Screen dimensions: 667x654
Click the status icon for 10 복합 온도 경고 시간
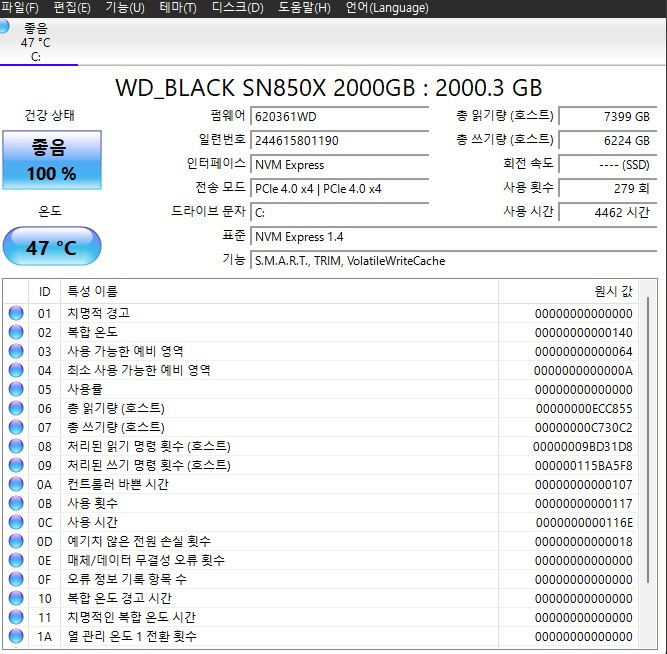(16, 598)
